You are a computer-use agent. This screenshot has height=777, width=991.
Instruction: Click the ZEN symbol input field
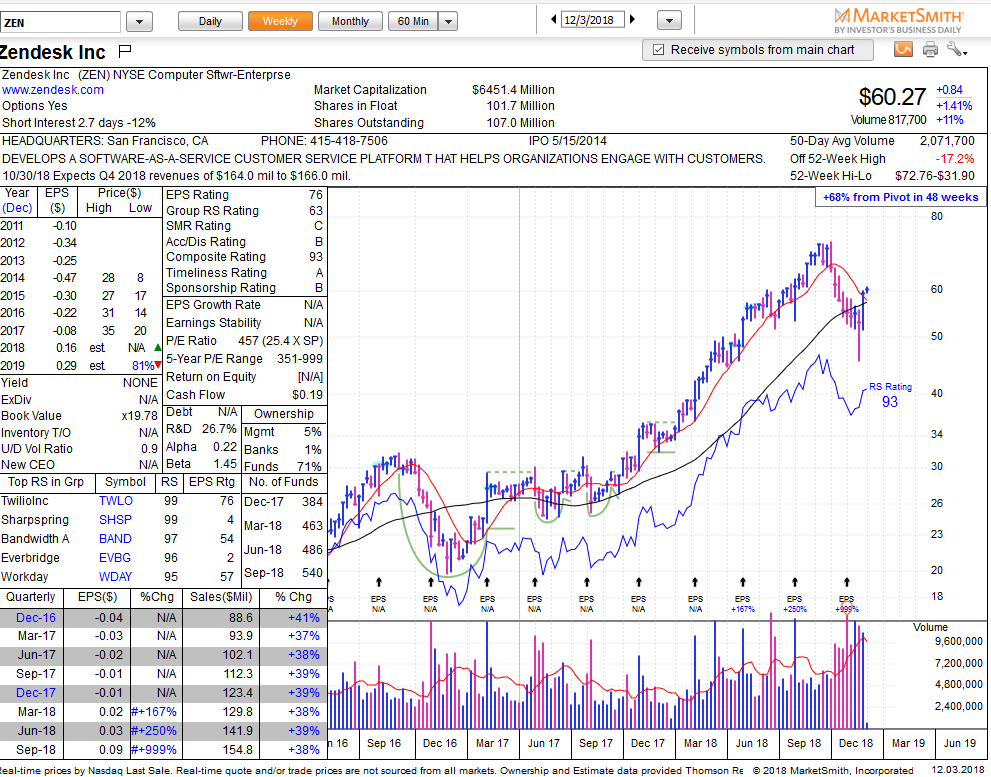pyautogui.click(x=60, y=22)
